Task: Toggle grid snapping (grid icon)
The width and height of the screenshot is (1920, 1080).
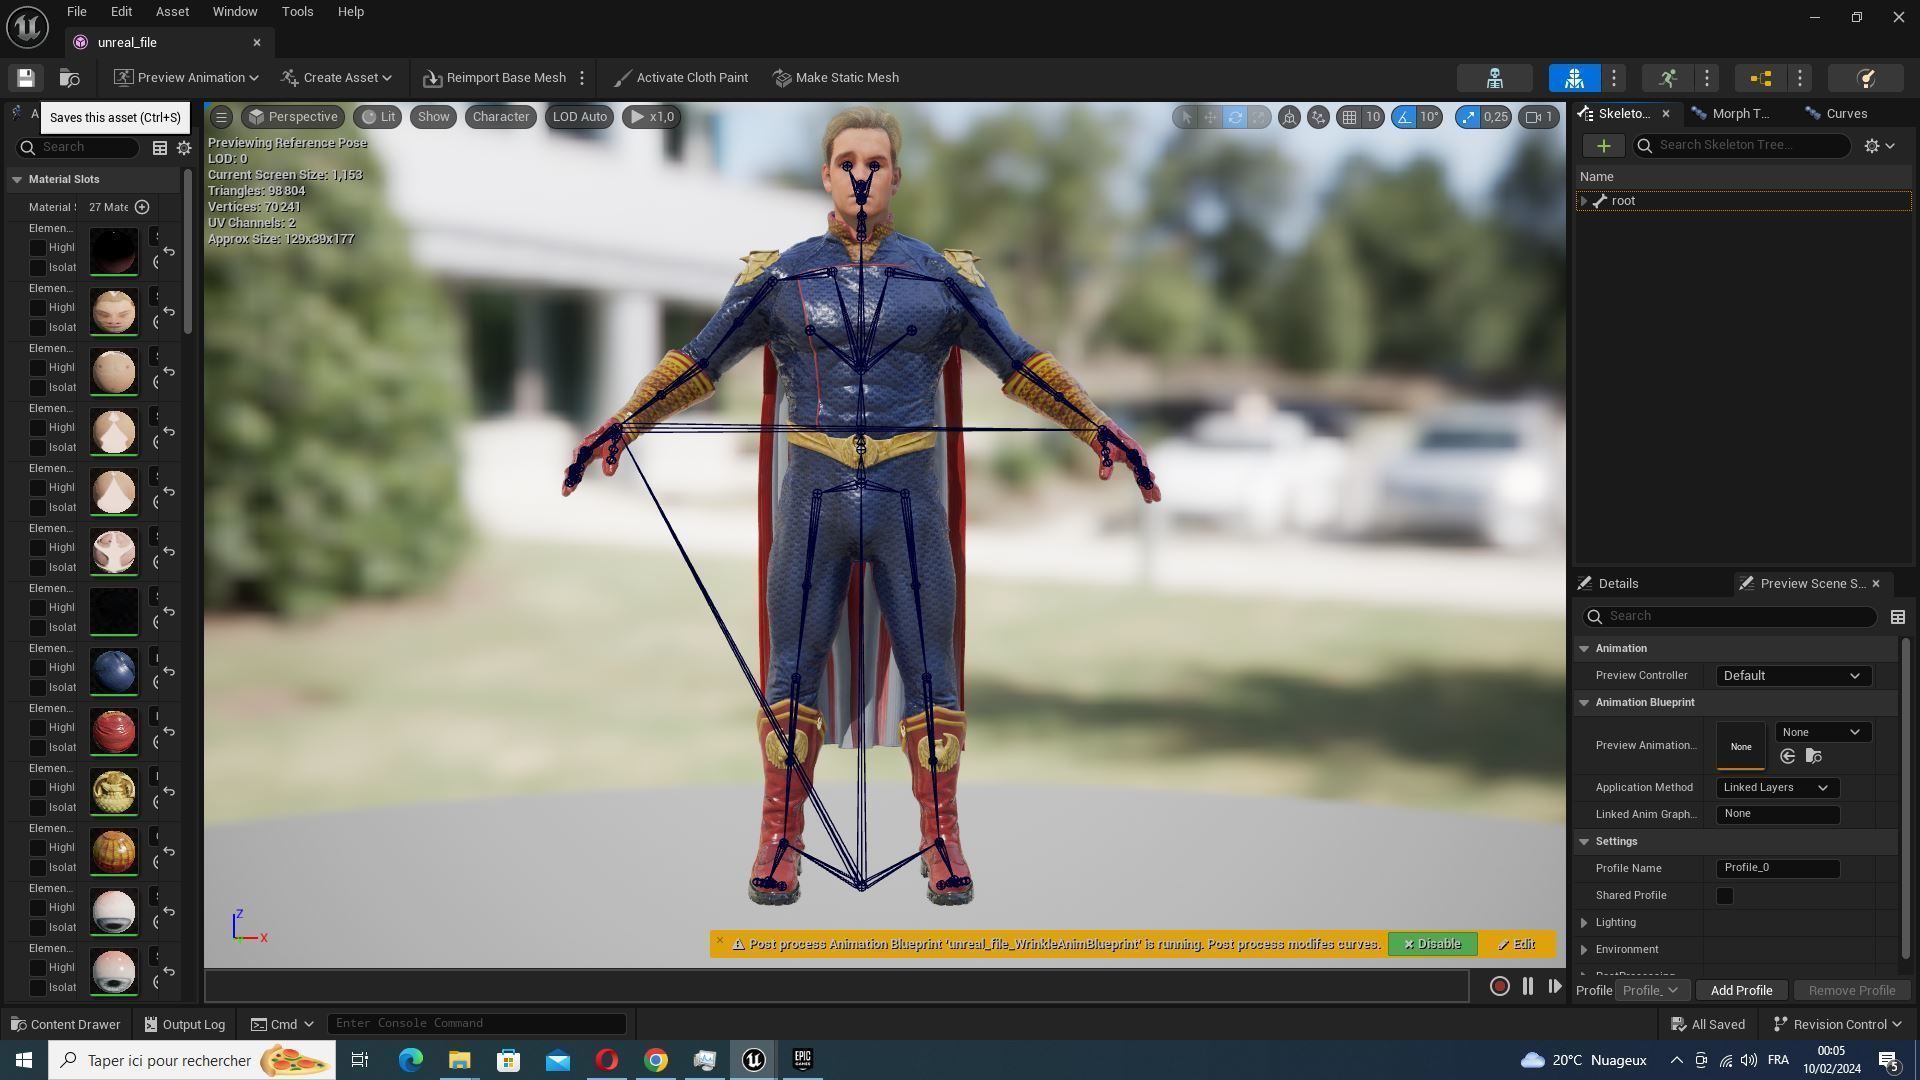Action: 1350,117
